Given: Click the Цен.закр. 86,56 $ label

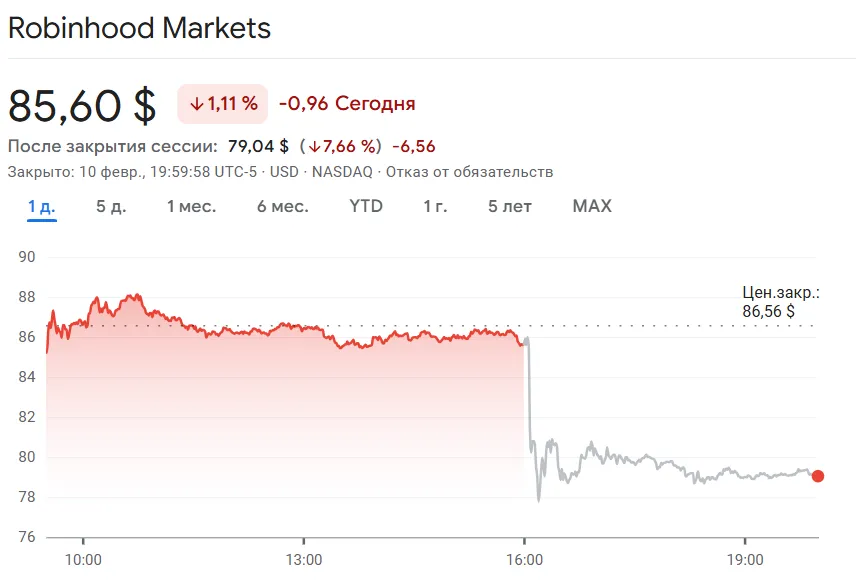Looking at the screenshot, I should coord(780,302).
